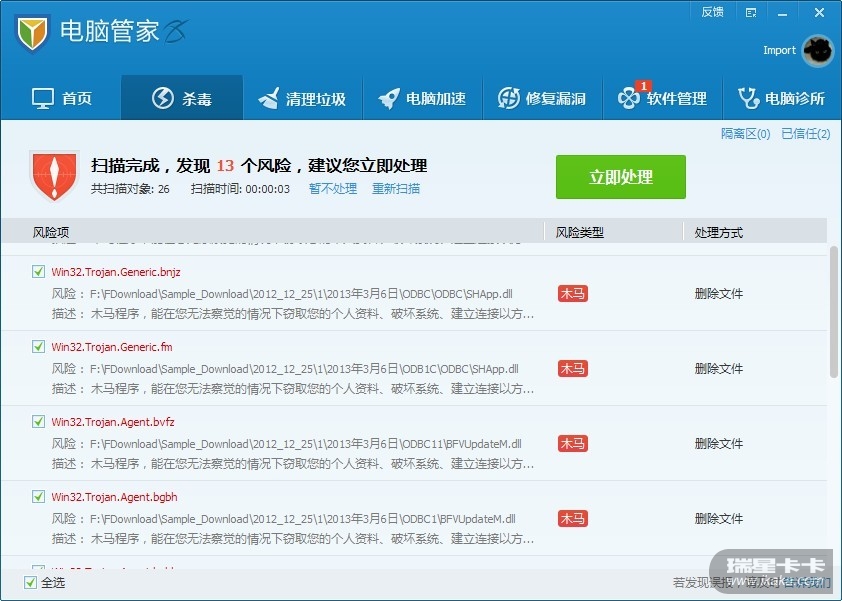Click the Import username label

pos(779,50)
